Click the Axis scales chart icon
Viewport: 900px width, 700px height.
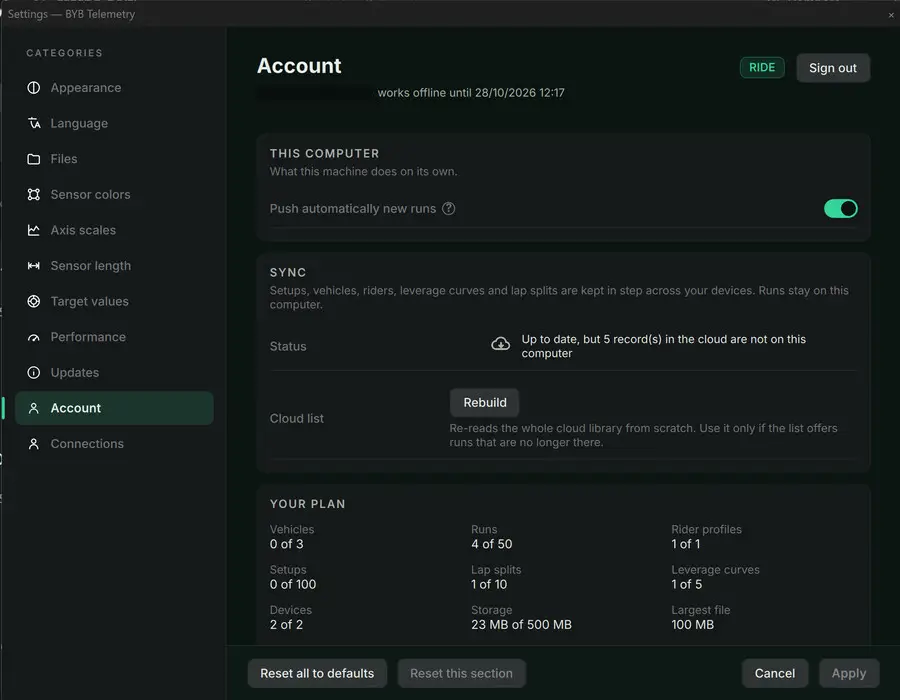(34, 230)
